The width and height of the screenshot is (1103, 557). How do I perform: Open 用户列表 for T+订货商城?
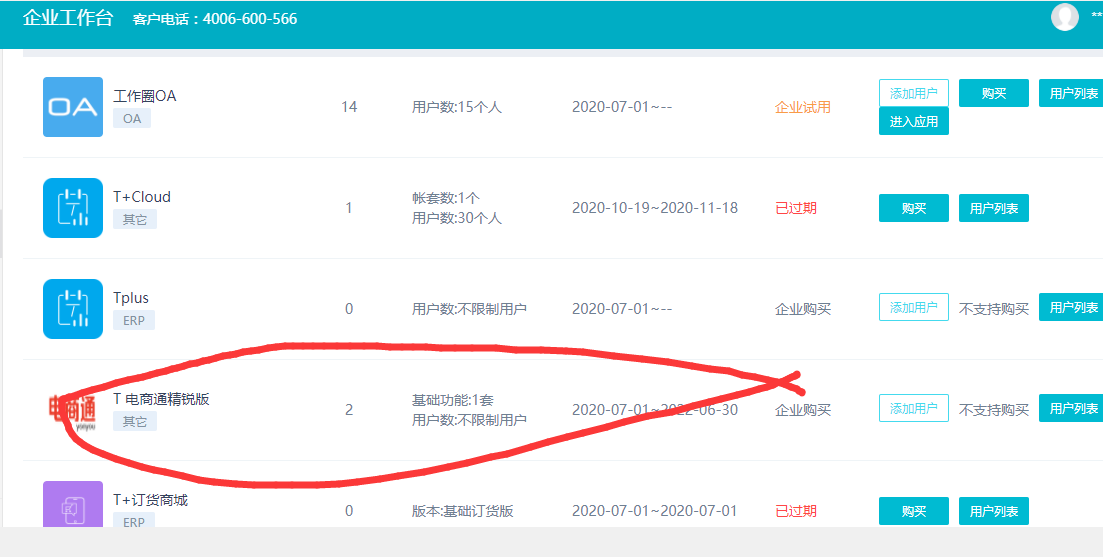[x=994, y=511]
